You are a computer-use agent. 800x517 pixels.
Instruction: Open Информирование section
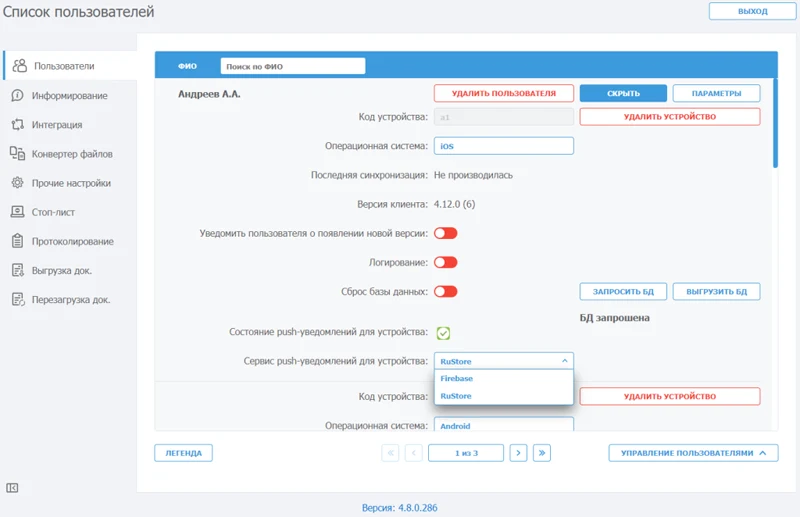click(x=70, y=95)
